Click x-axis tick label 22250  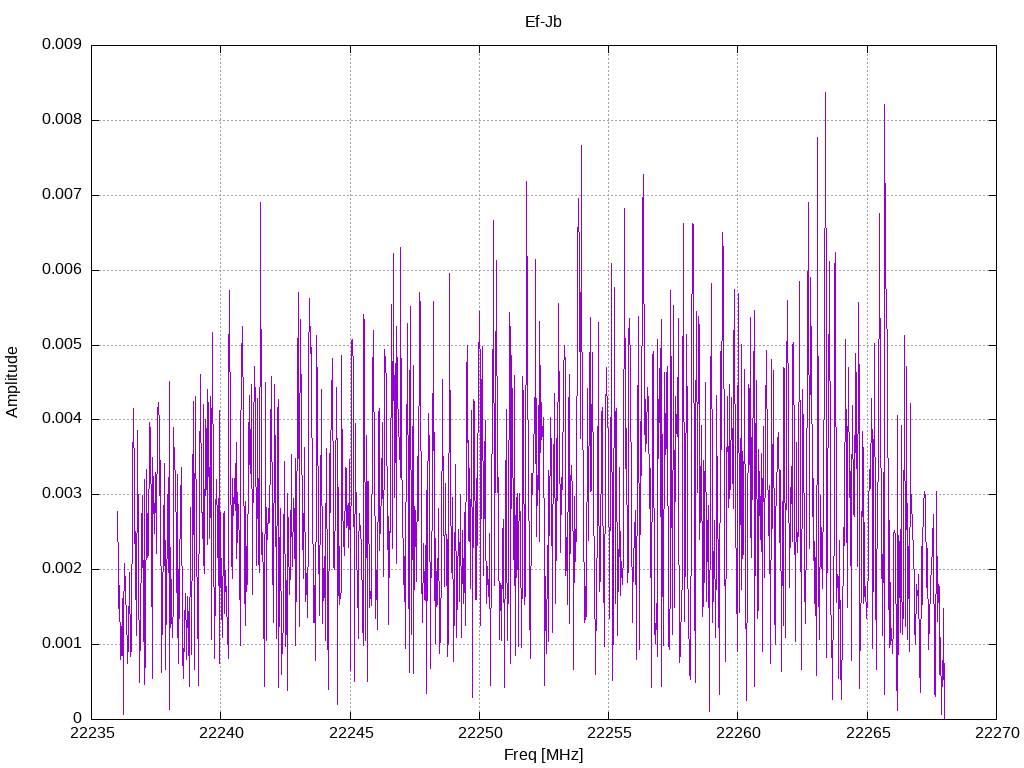point(479,733)
